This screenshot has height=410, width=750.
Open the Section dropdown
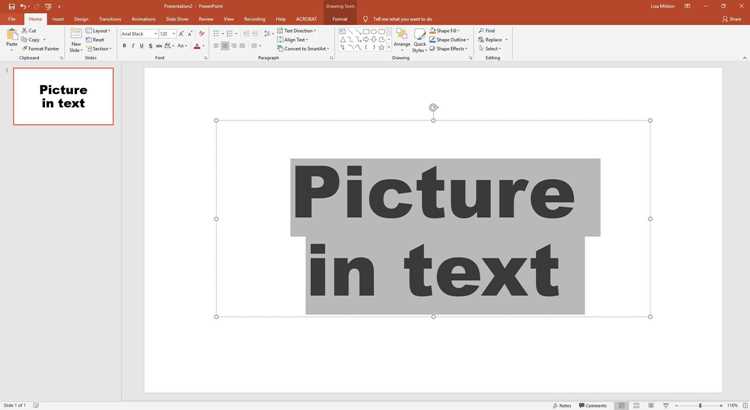tap(99, 49)
